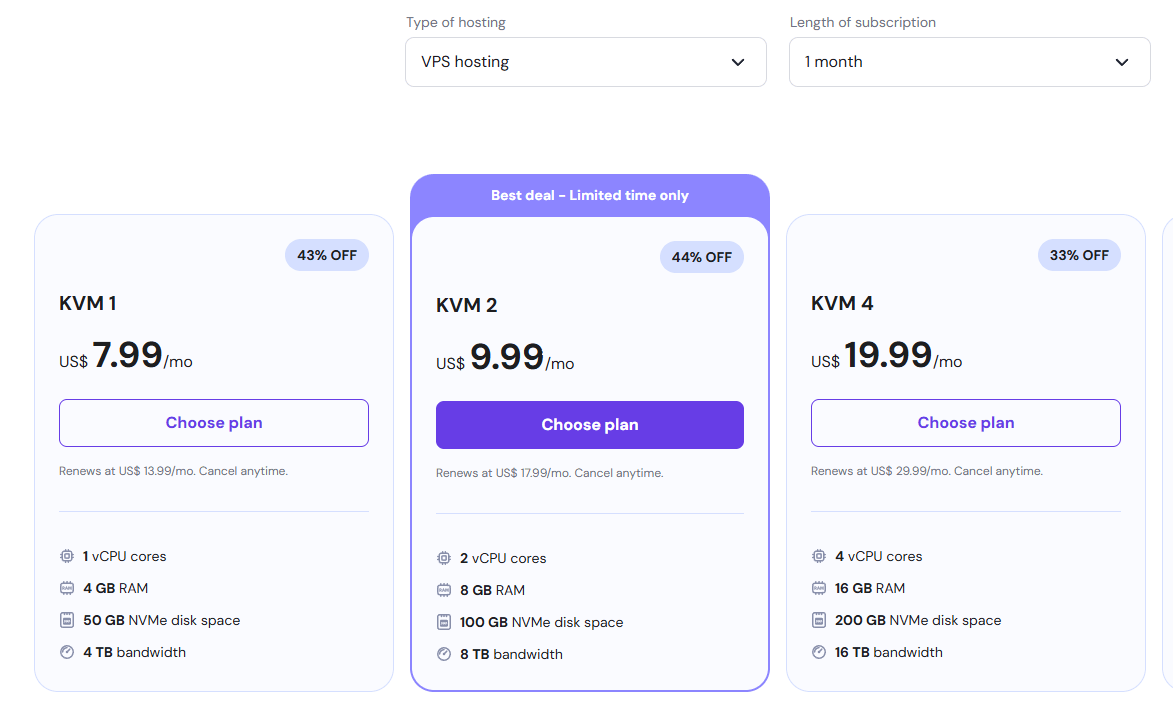
Task: Open the Length of subscription dropdown
Action: tap(970, 62)
